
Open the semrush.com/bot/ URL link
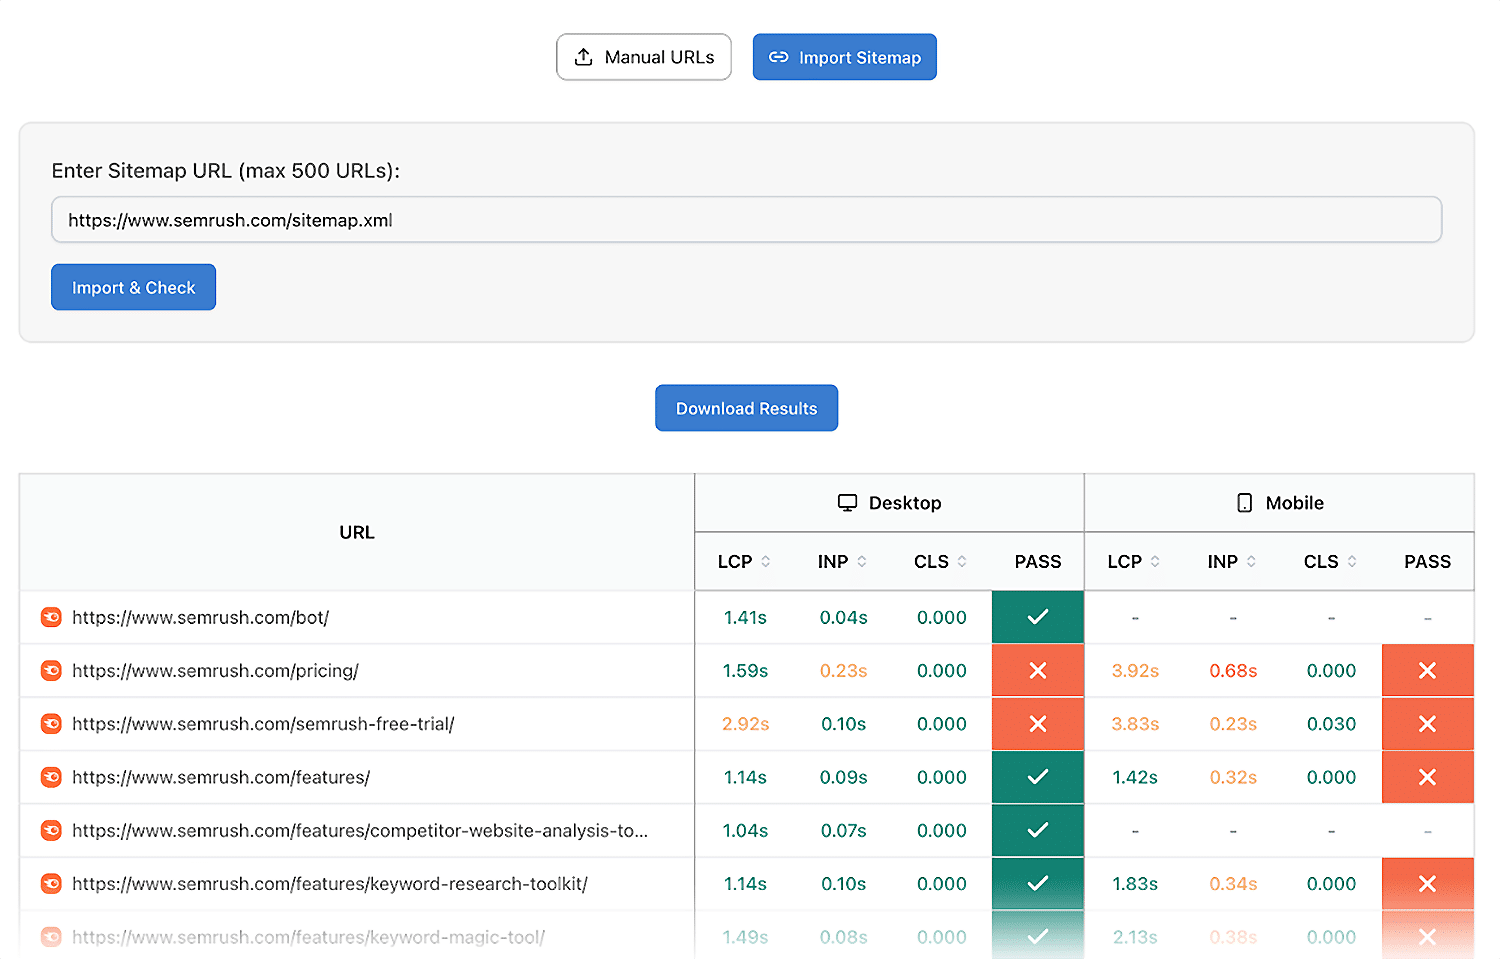tap(200, 617)
